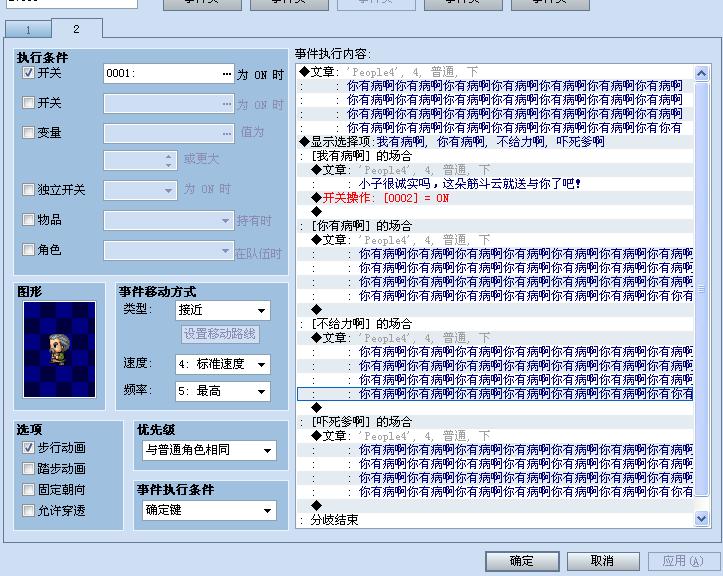The width and height of the screenshot is (723, 576).
Task: Enable the 物品 condition checkbox
Action: (x=29, y=219)
